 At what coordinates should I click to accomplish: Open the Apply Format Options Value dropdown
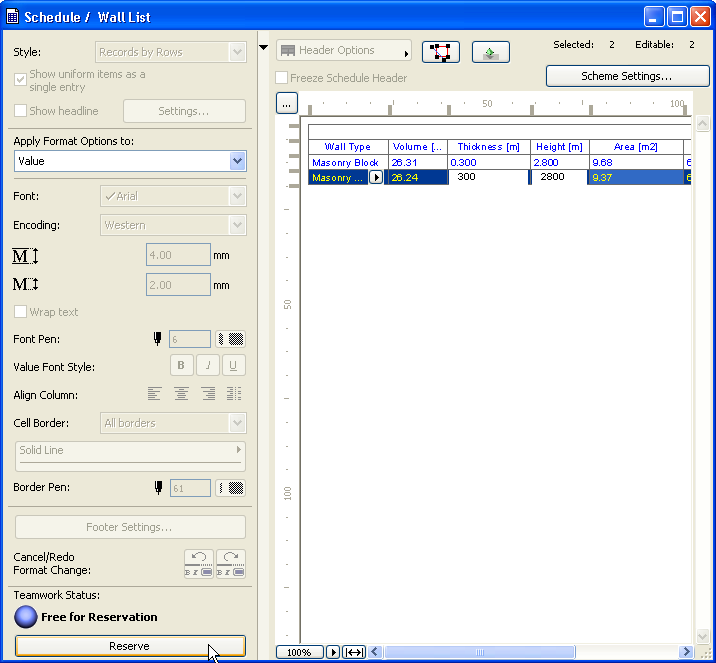click(237, 161)
